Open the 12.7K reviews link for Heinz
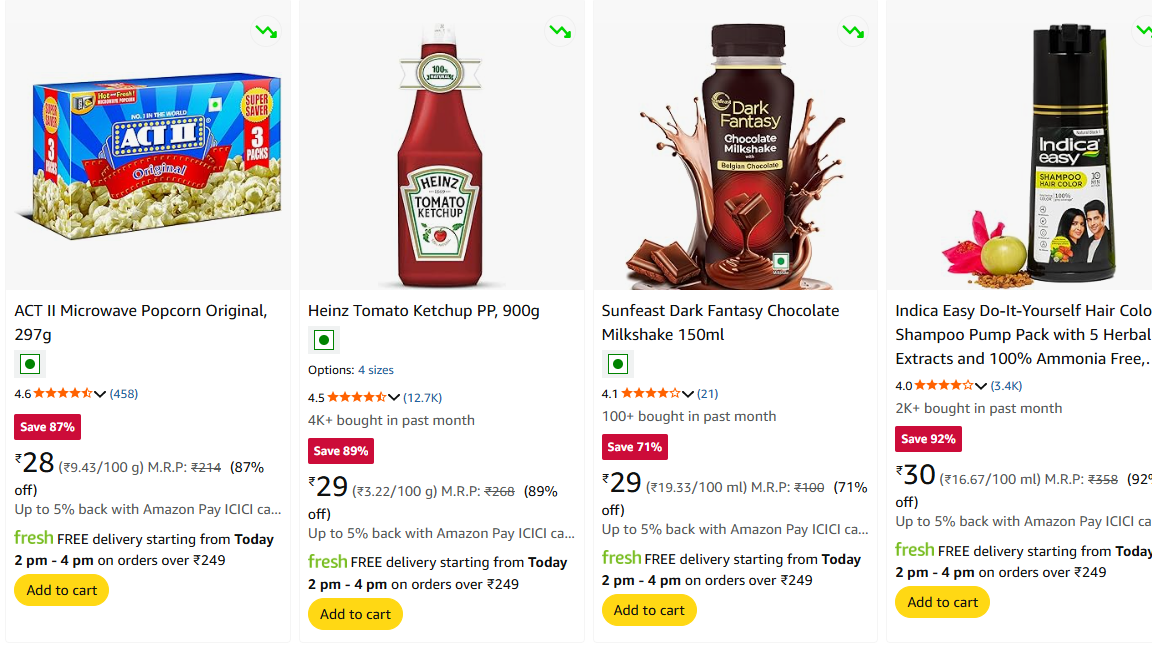1152x647 pixels. [422, 398]
